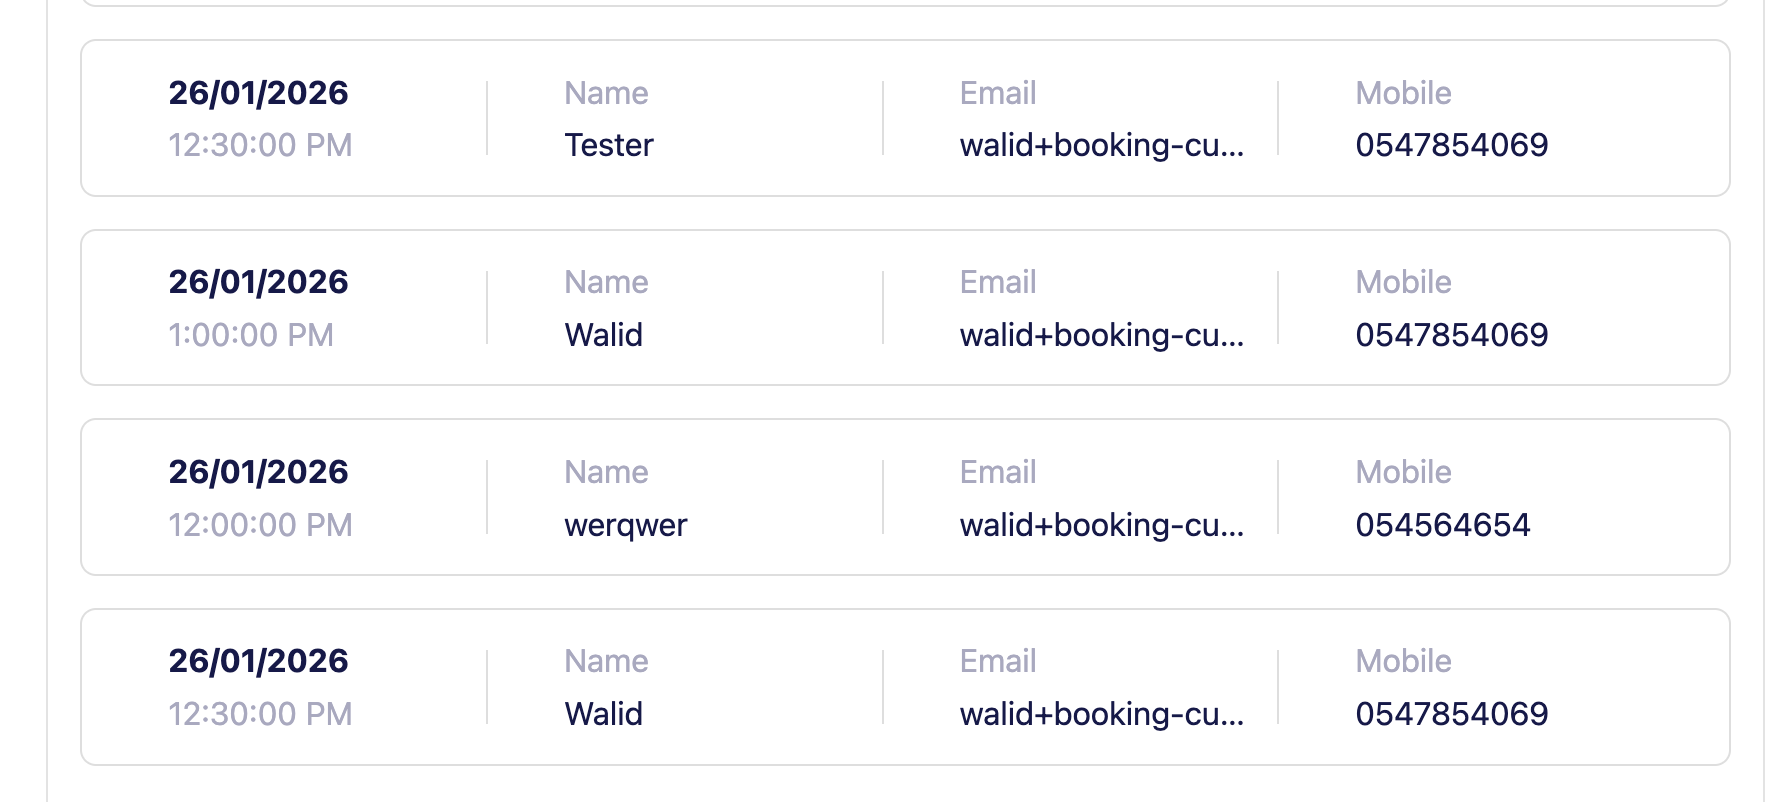Click the Email label in the werqwer booking
The width and height of the screenshot is (1768, 802).
(997, 472)
